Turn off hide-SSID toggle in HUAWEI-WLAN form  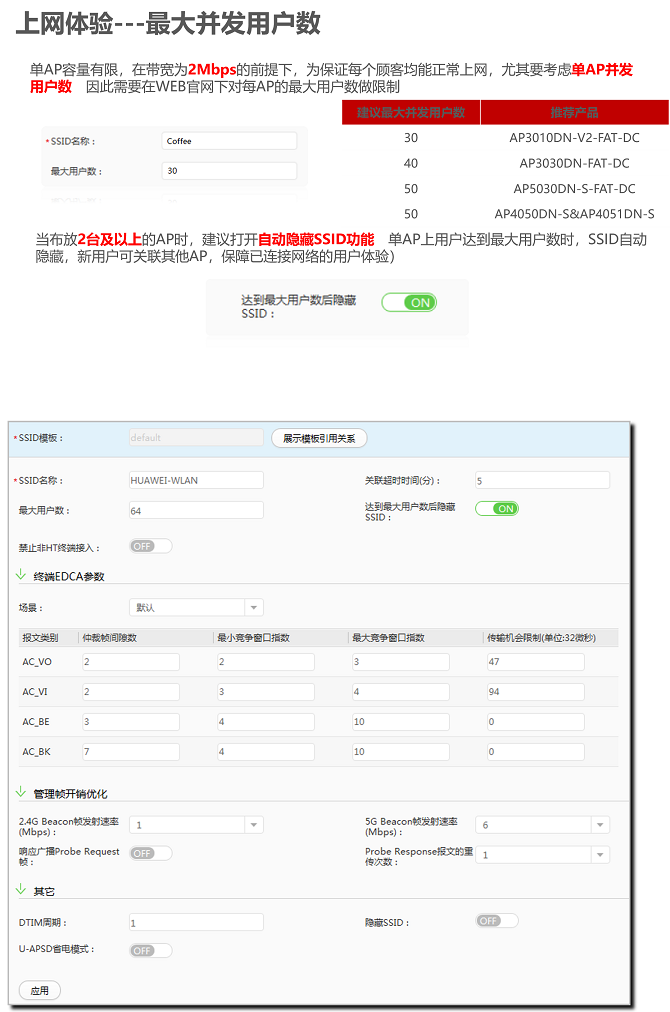(496, 508)
